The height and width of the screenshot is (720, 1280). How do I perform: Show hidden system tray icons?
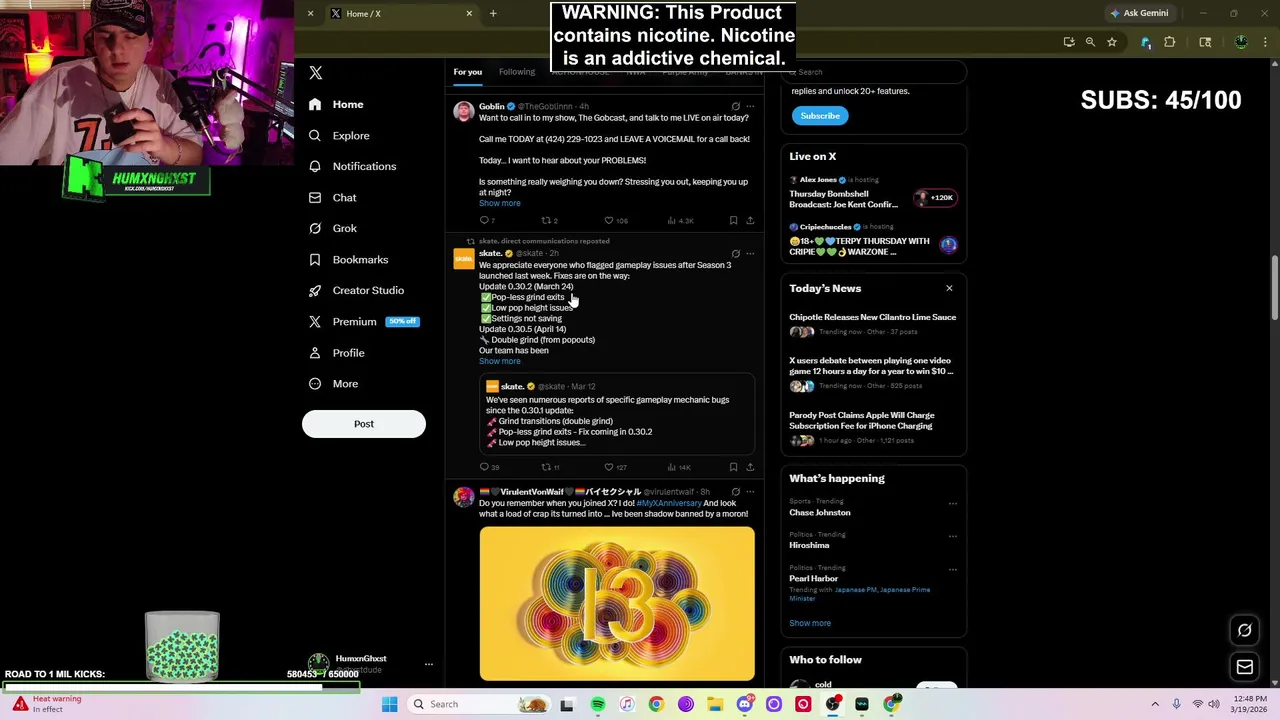[x=1155, y=704]
